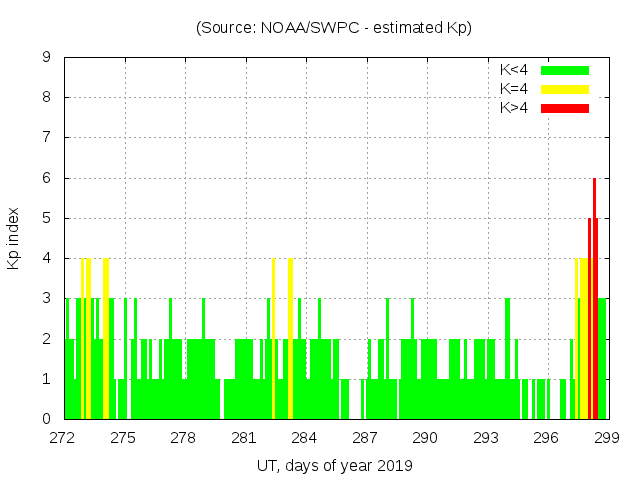640x480 pixels.
Task: Pick x-axis tick label 275
Action: (123, 437)
